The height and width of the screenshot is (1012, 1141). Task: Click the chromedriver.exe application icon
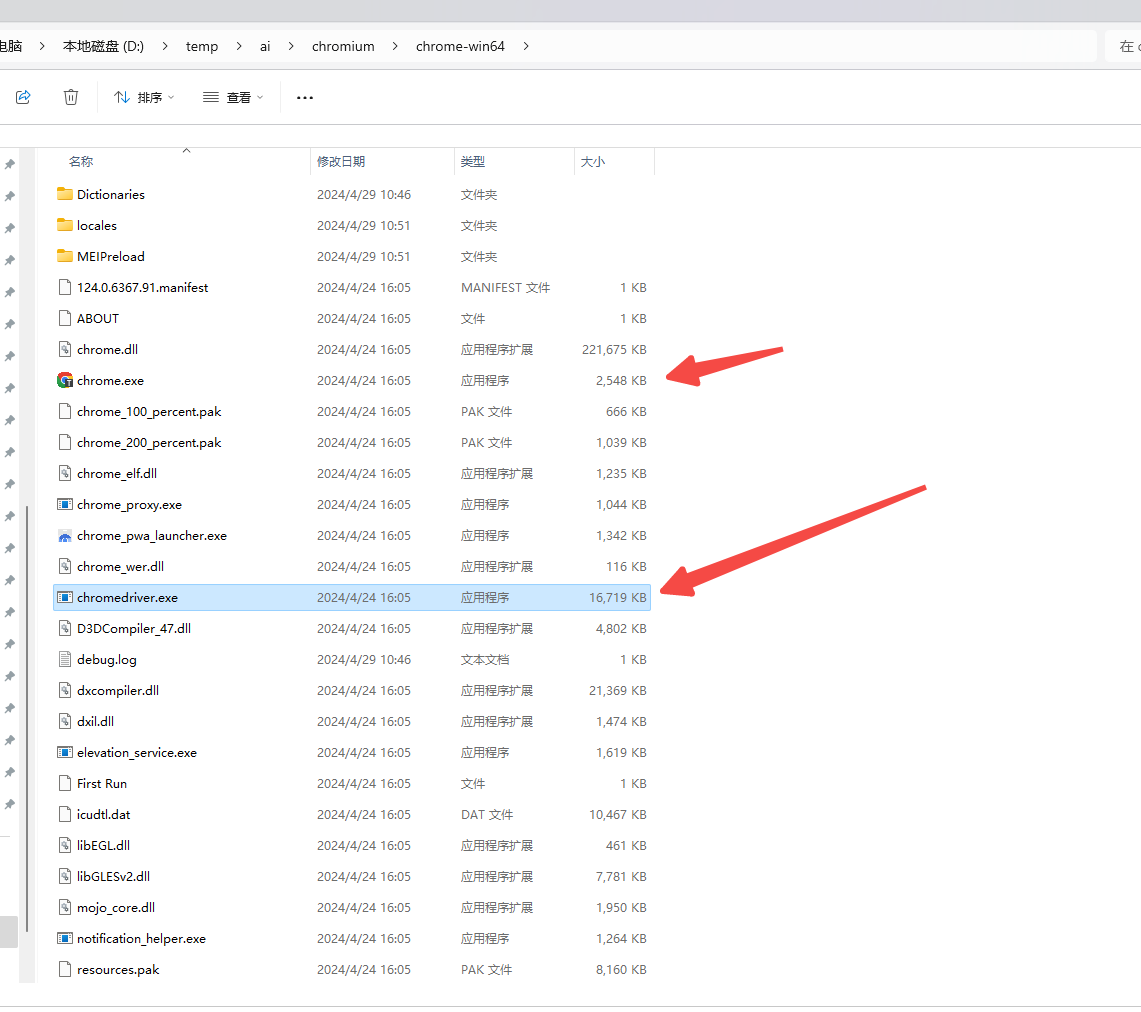click(x=65, y=597)
